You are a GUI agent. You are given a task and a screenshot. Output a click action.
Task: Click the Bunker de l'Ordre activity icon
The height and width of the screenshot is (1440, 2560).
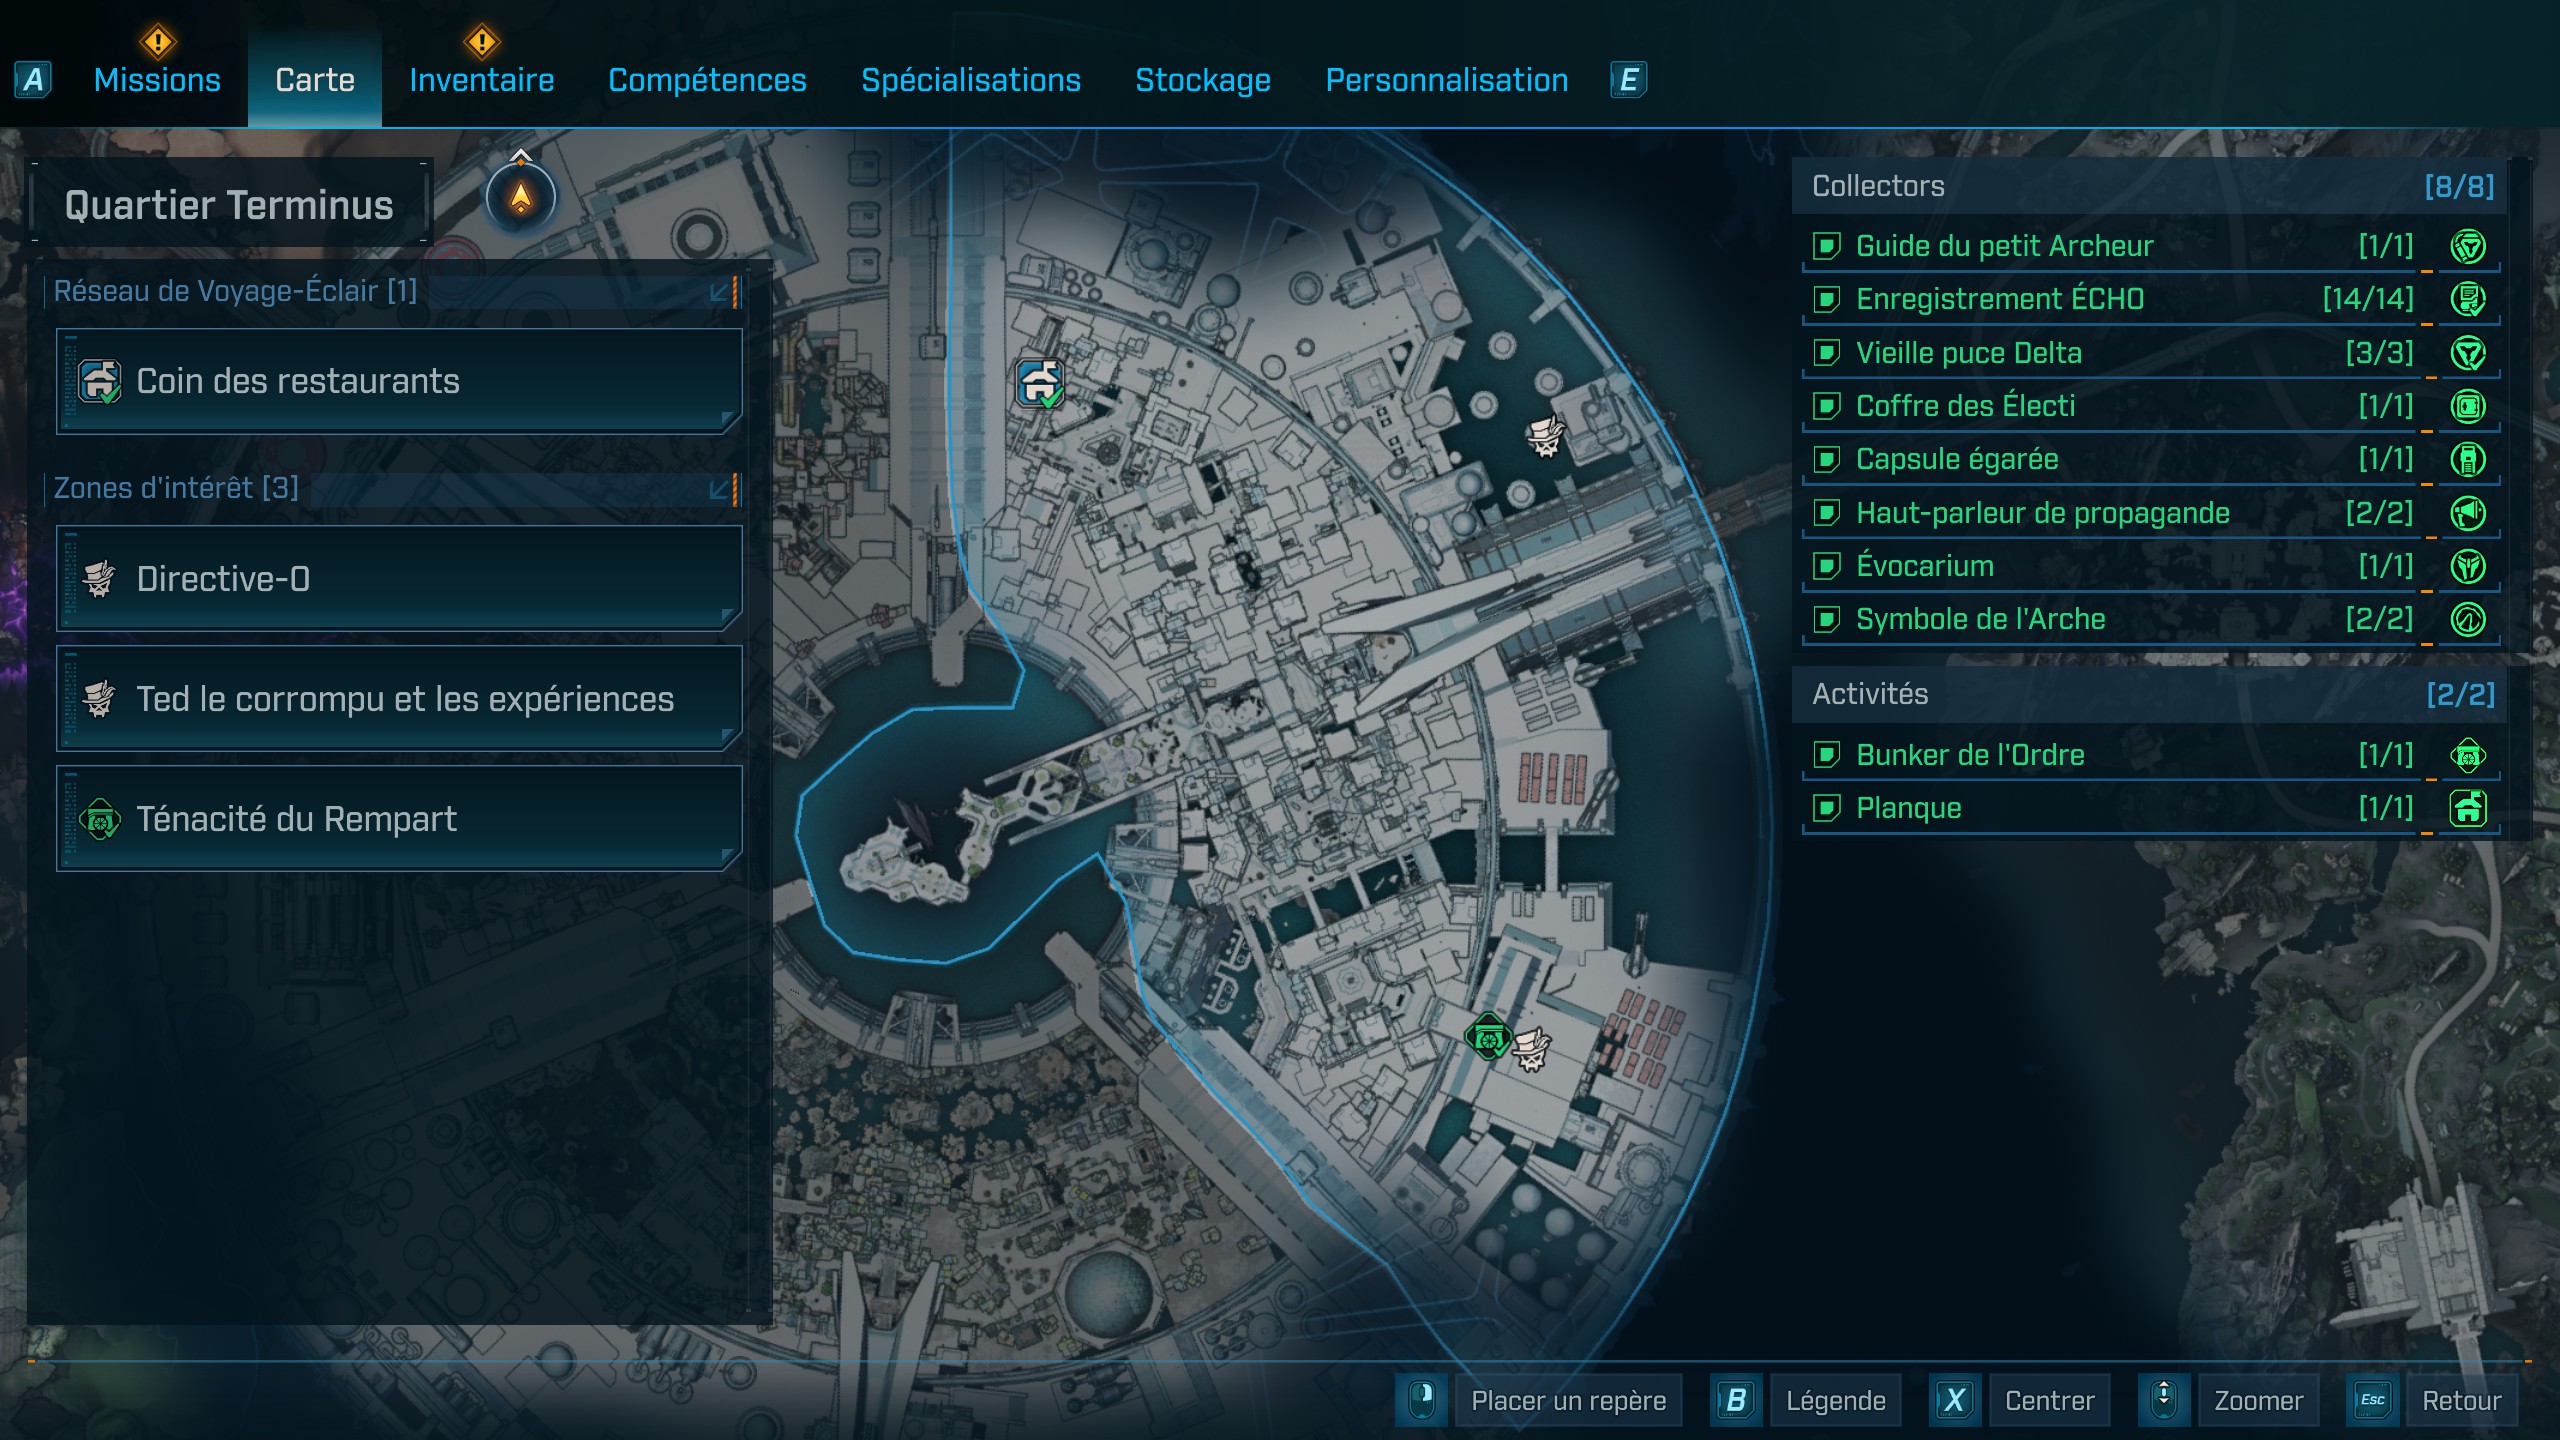pos(2468,755)
